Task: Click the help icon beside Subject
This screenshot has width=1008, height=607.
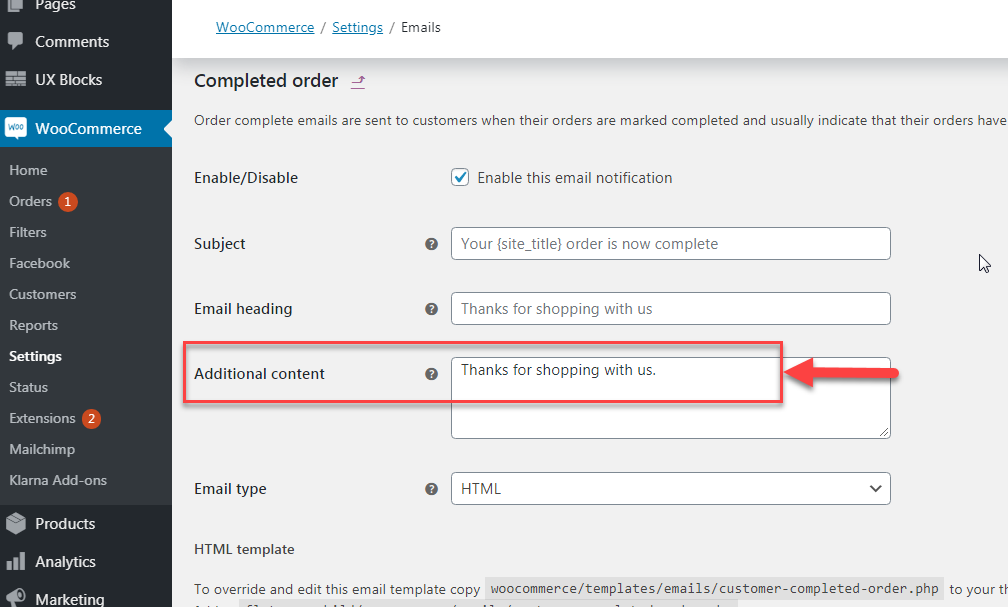Action: click(x=431, y=244)
